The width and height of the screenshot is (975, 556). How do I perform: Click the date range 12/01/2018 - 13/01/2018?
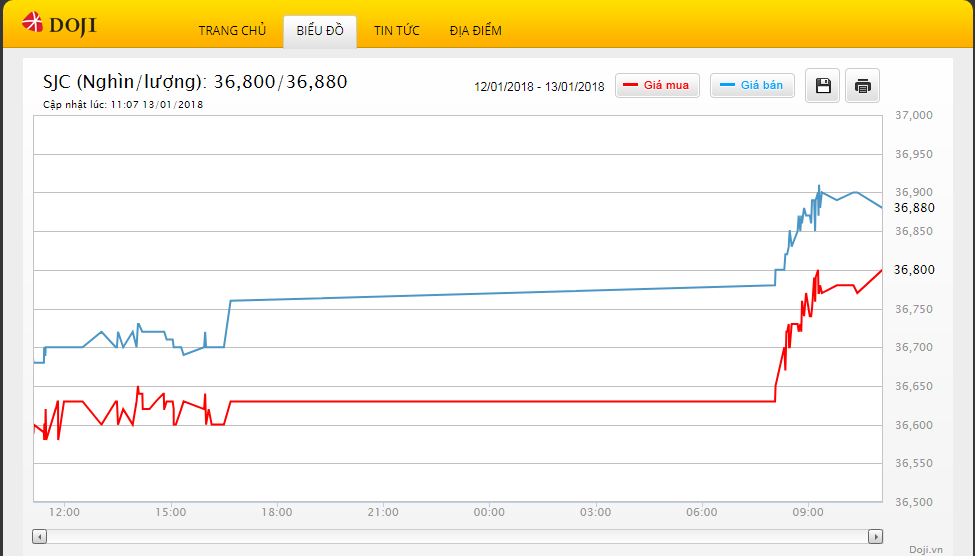[x=539, y=86]
